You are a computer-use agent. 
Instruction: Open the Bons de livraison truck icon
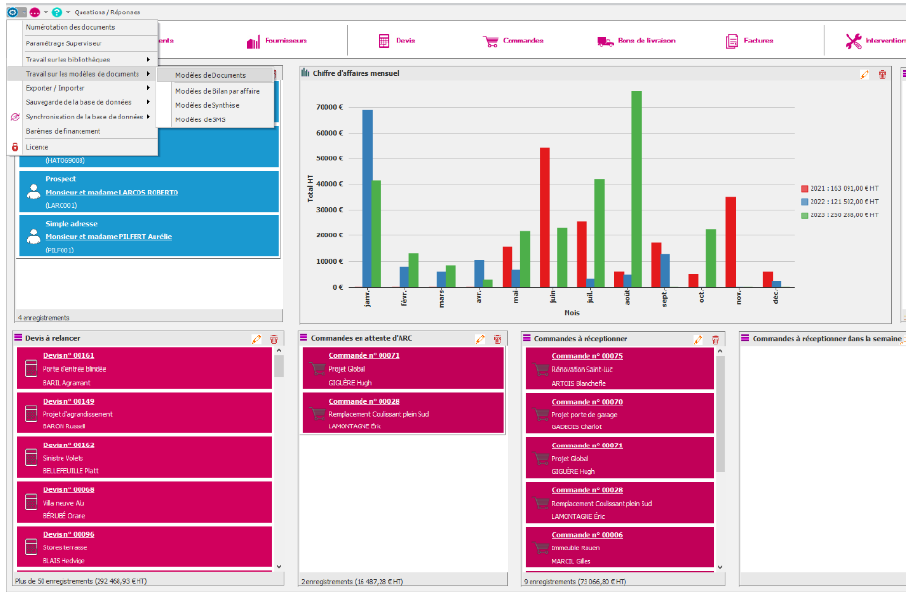[x=605, y=41]
